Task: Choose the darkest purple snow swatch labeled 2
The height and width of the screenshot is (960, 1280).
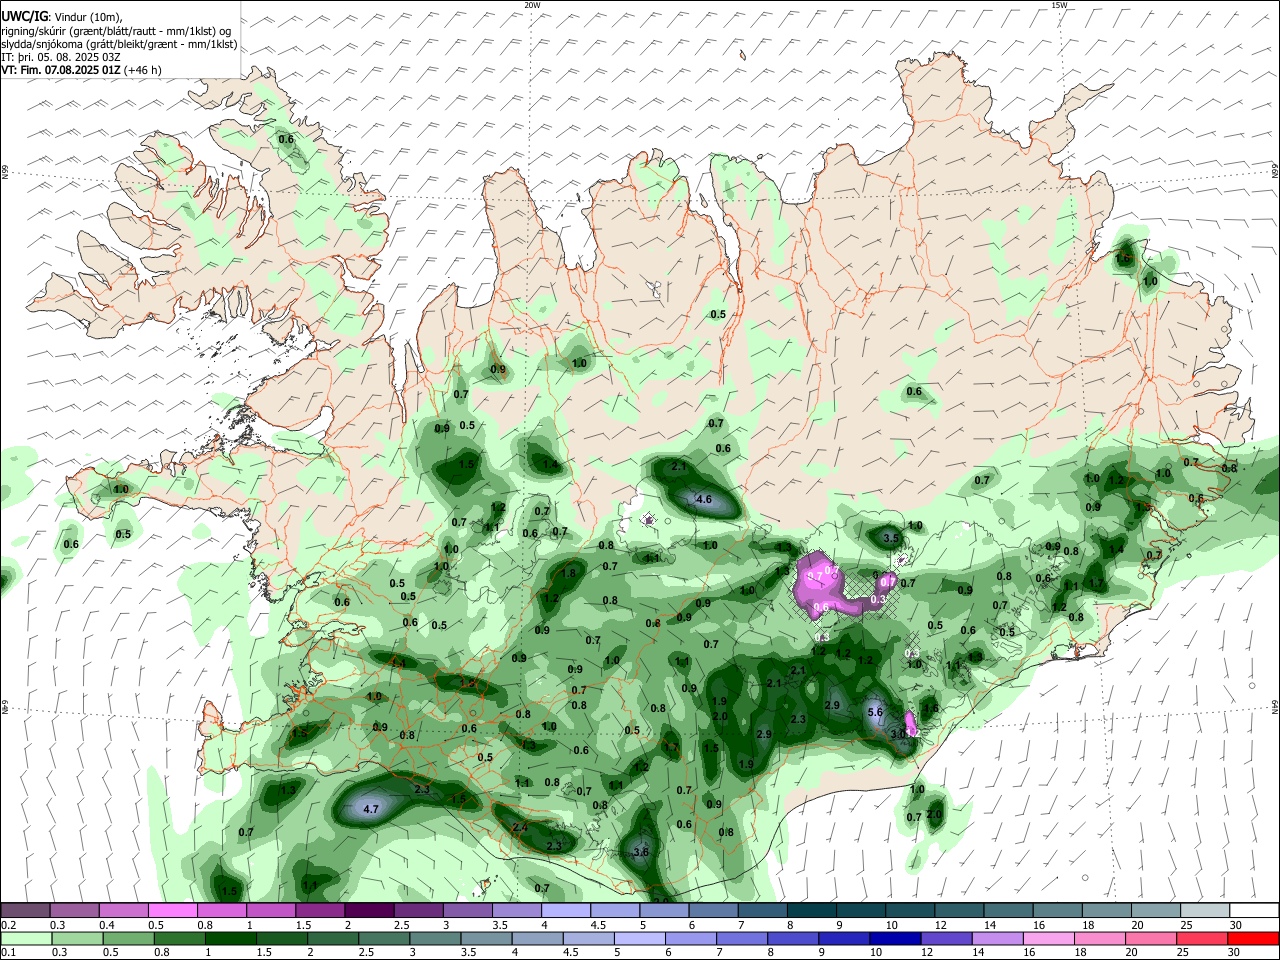Action: tap(368, 910)
